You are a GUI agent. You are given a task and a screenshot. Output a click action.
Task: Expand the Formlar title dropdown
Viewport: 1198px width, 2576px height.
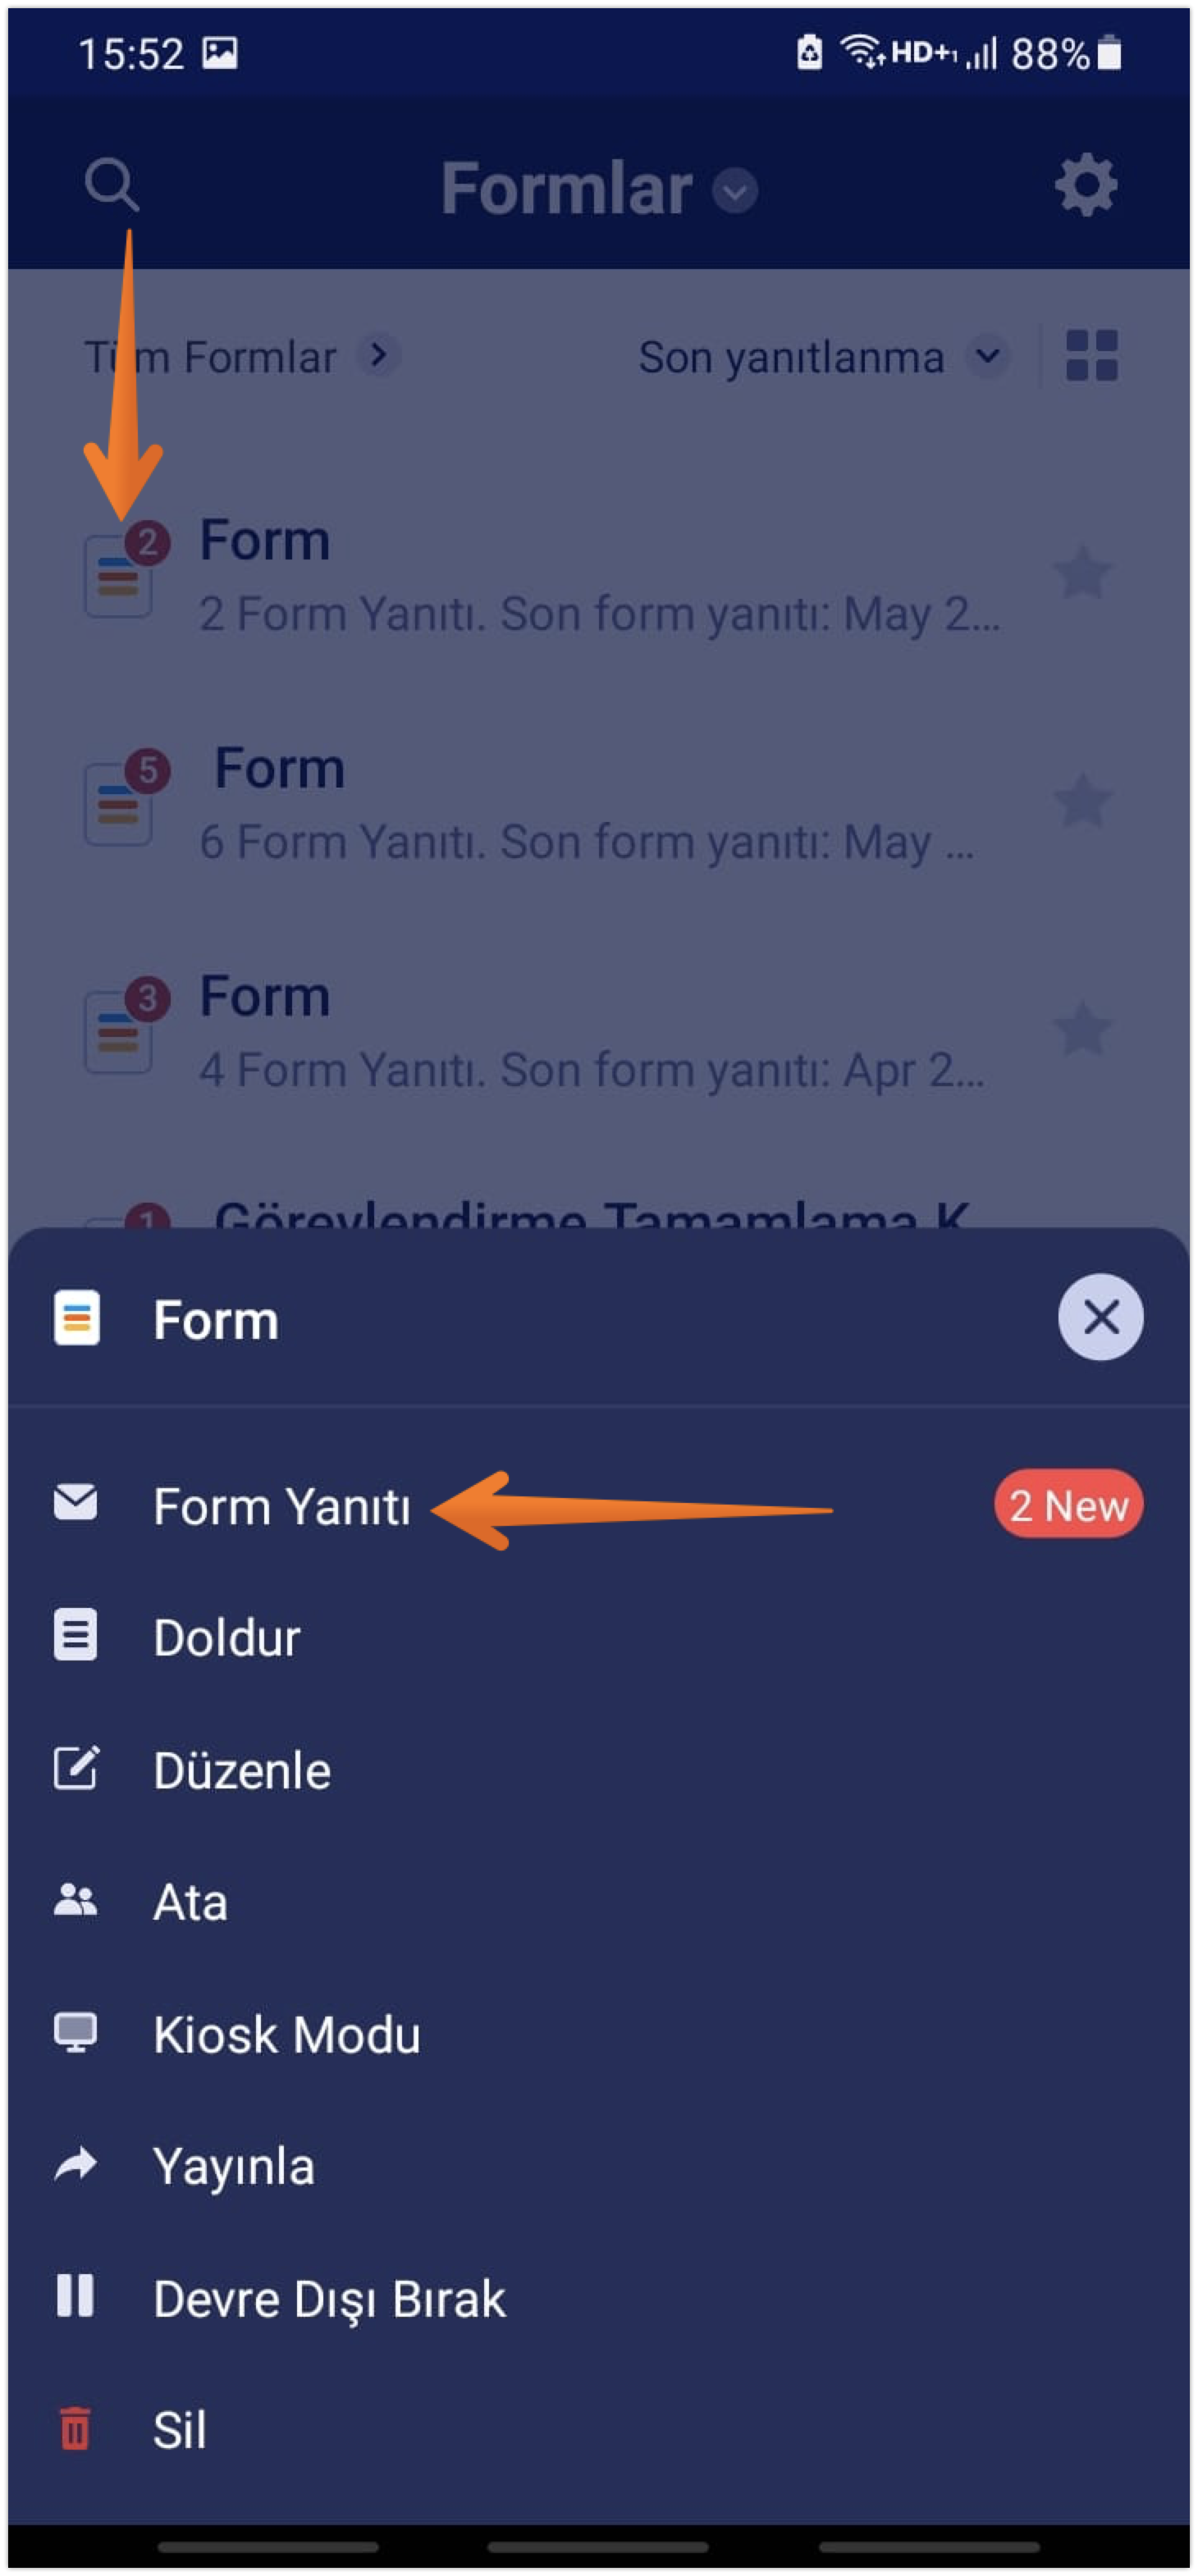pyautogui.click(x=735, y=190)
